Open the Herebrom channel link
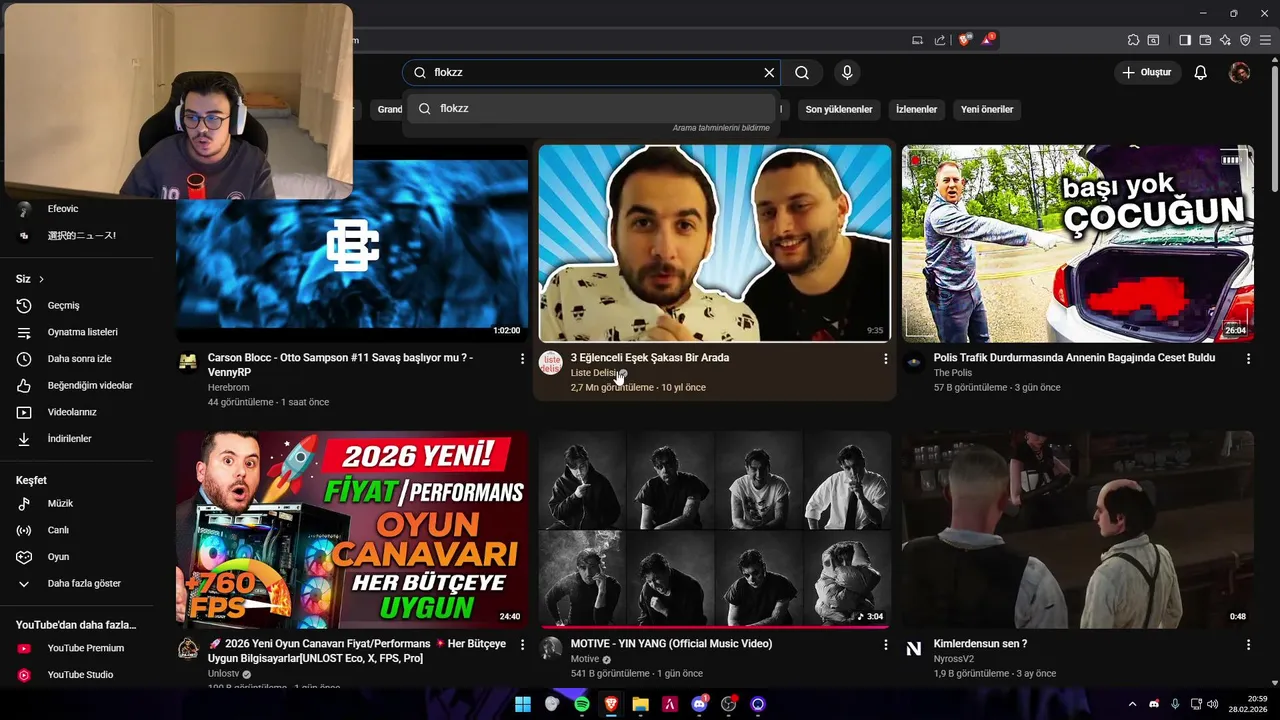Image resolution: width=1280 pixels, height=720 pixels. (229, 387)
